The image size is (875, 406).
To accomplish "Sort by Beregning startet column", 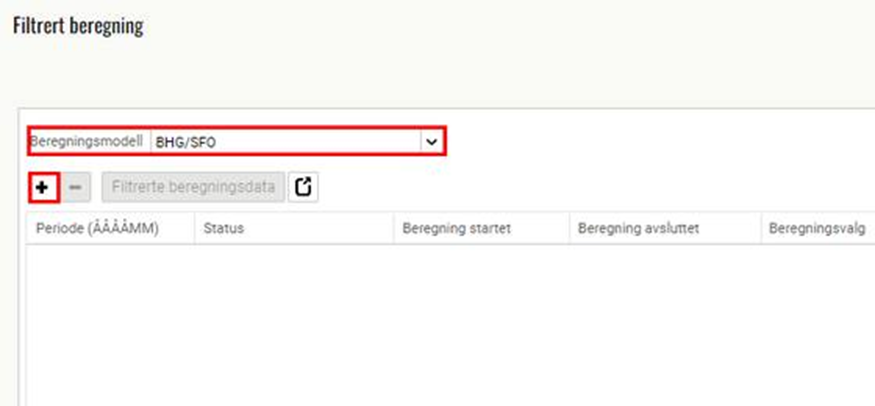I will point(457,228).
